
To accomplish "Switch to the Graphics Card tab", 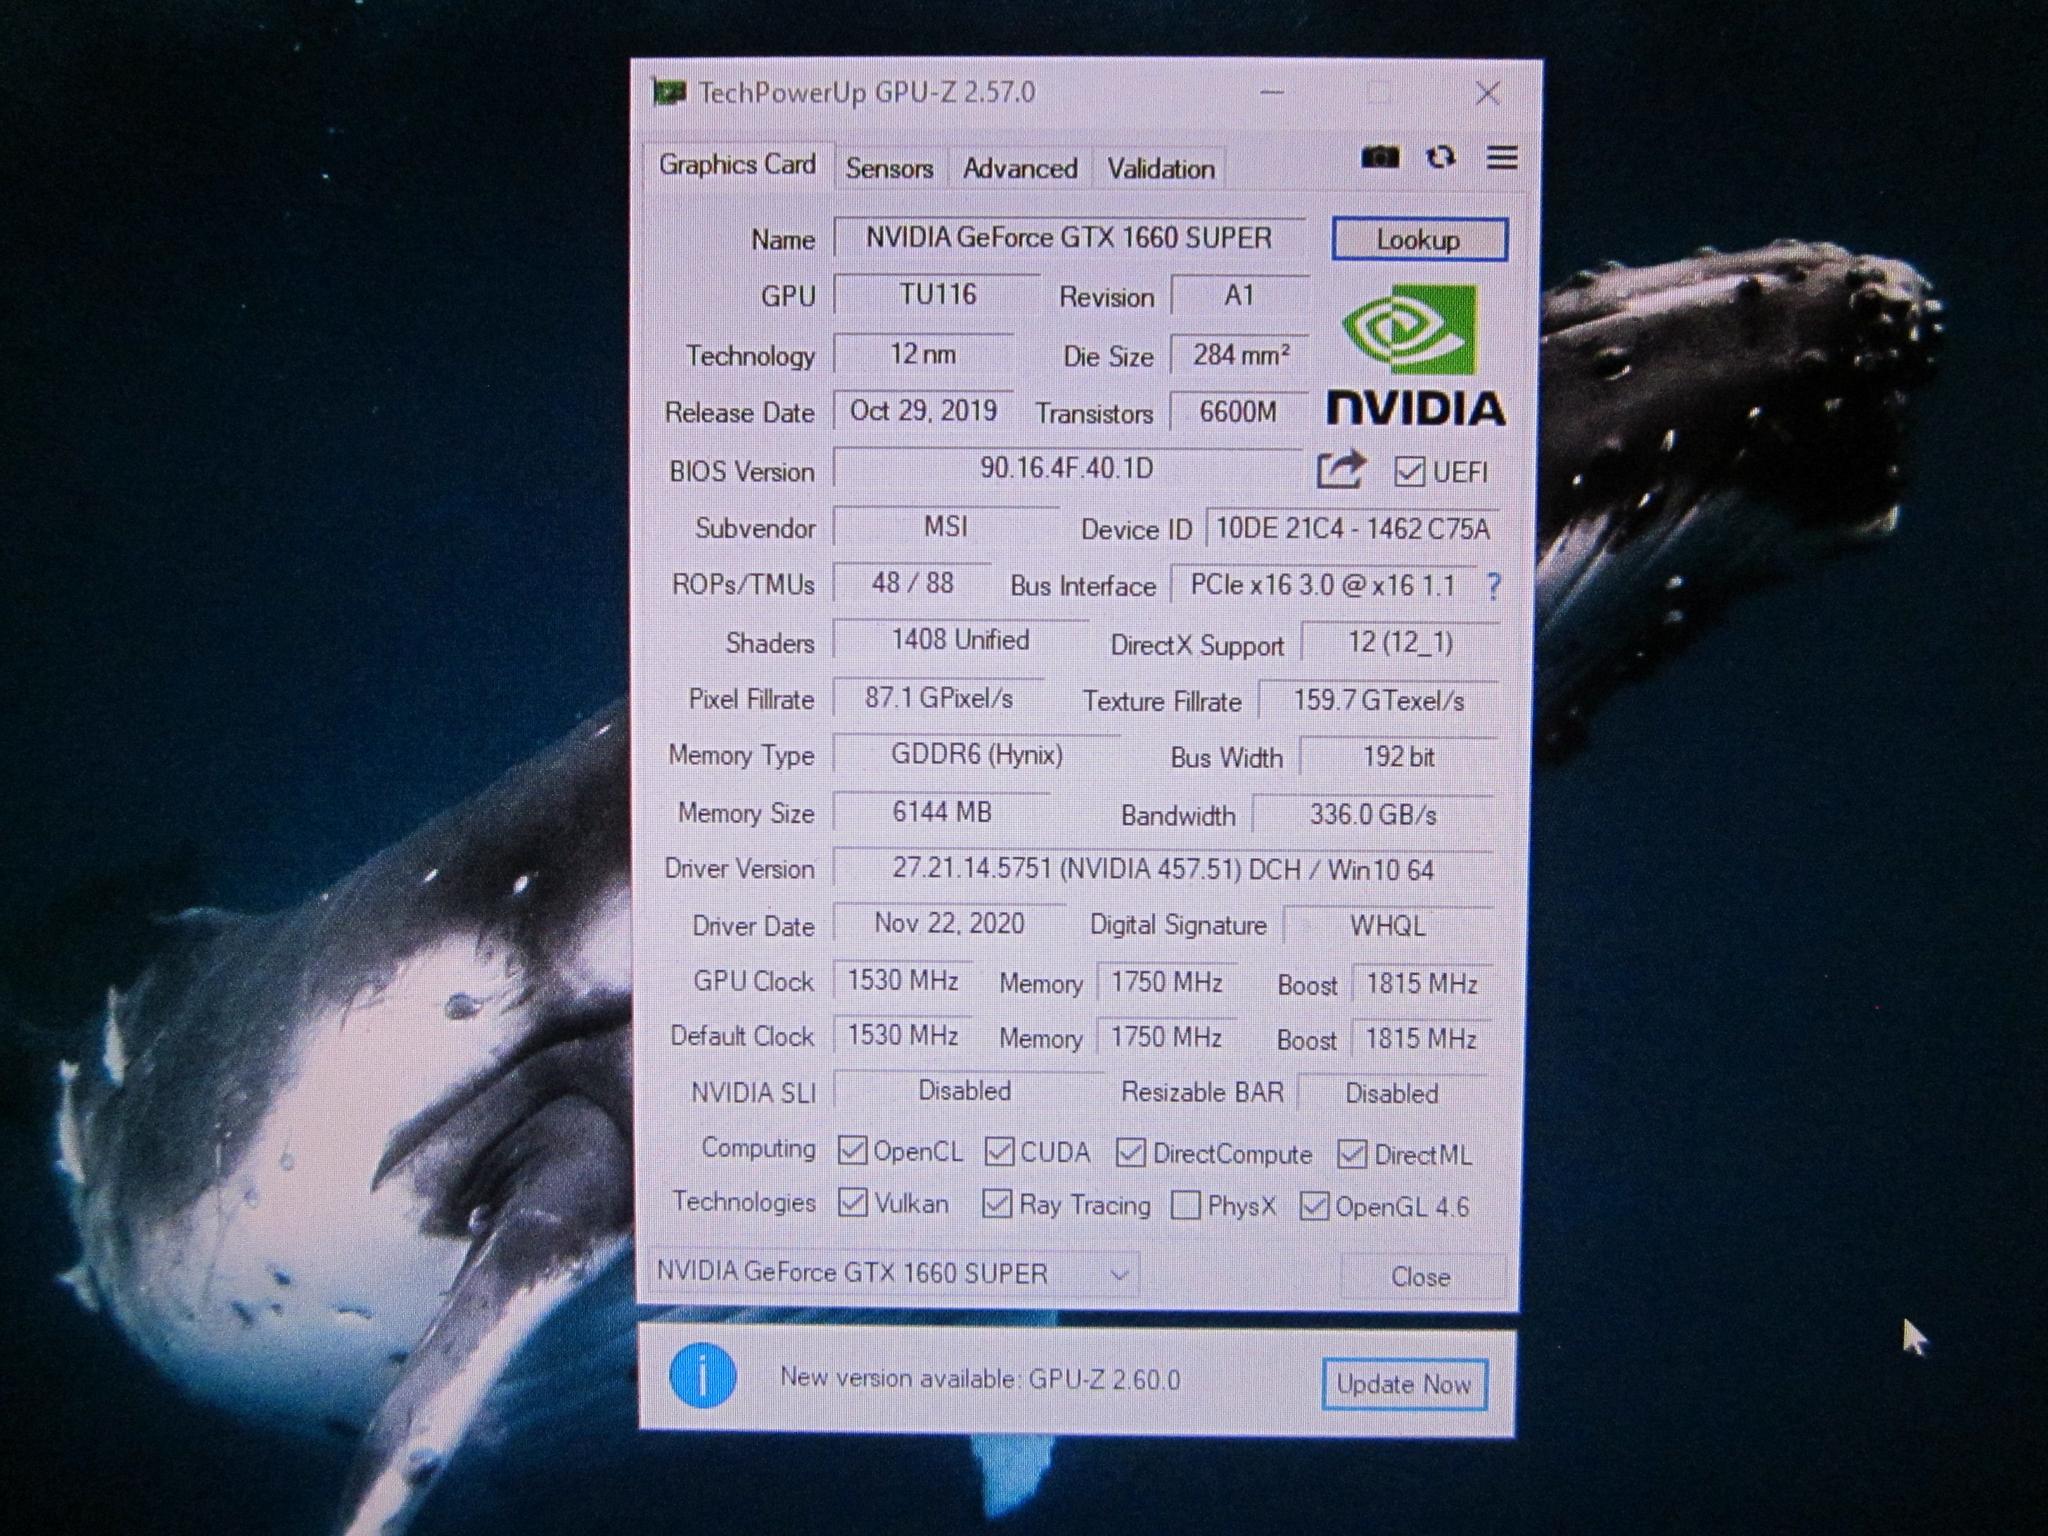I will pos(737,165).
